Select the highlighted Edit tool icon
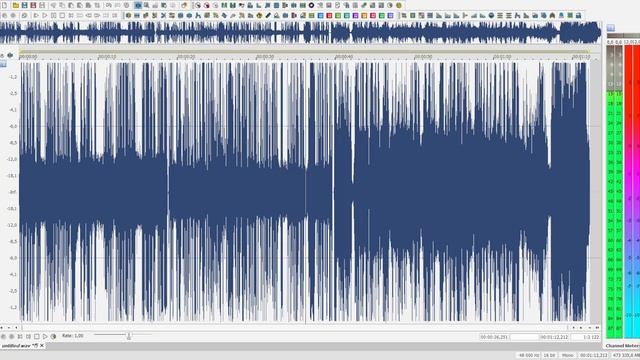This screenshot has height=360, width=640. click(x=138, y=5)
